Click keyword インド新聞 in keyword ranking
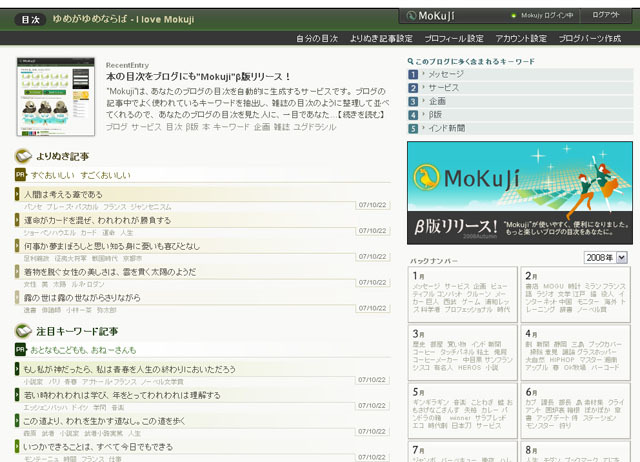640x462 pixels. (447, 128)
